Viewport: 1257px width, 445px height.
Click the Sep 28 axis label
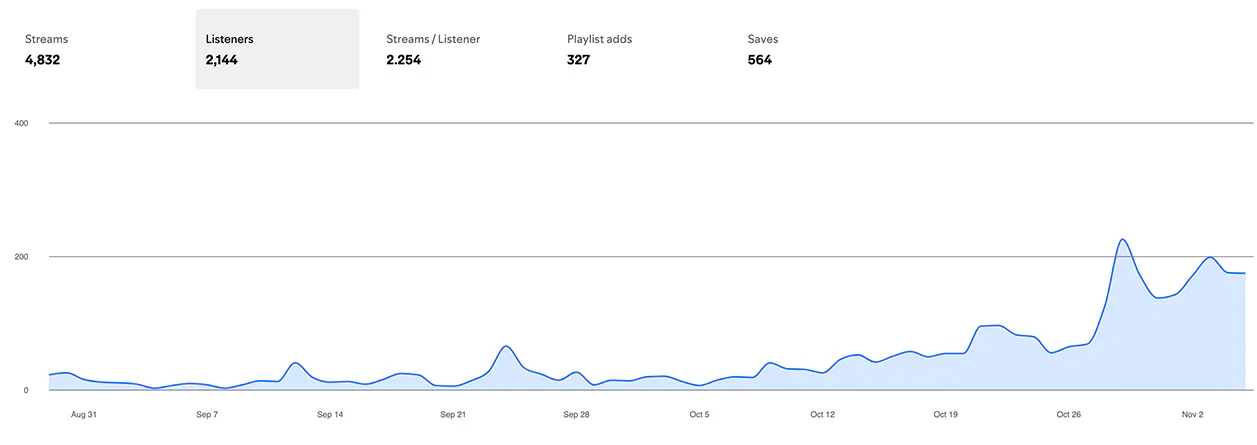(x=576, y=414)
